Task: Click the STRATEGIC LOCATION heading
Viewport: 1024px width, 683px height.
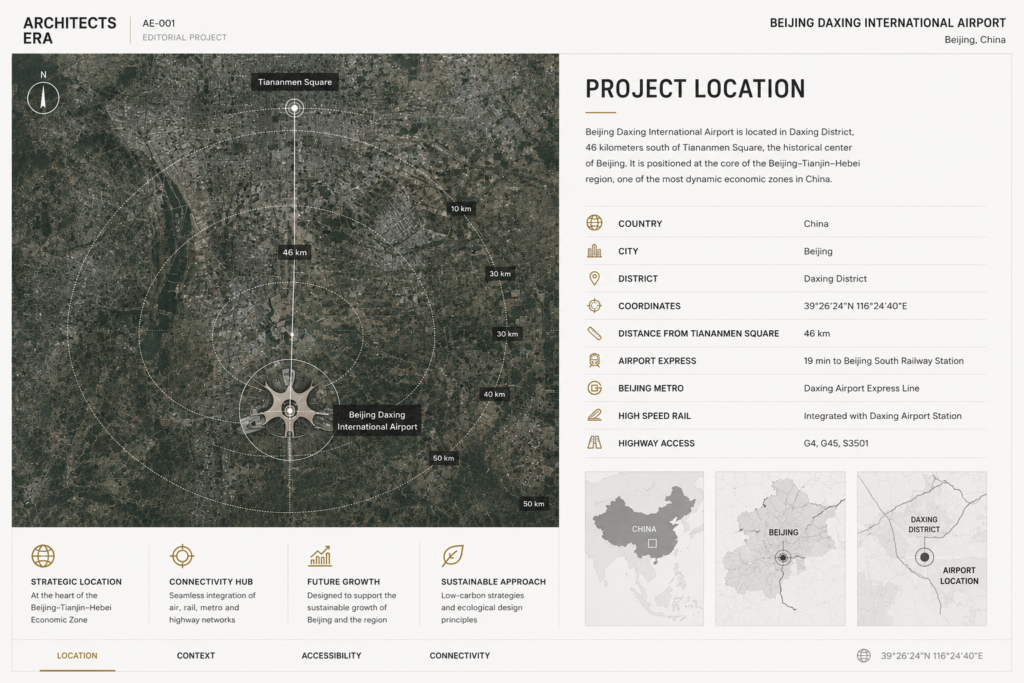Action: pyautogui.click(x=76, y=582)
